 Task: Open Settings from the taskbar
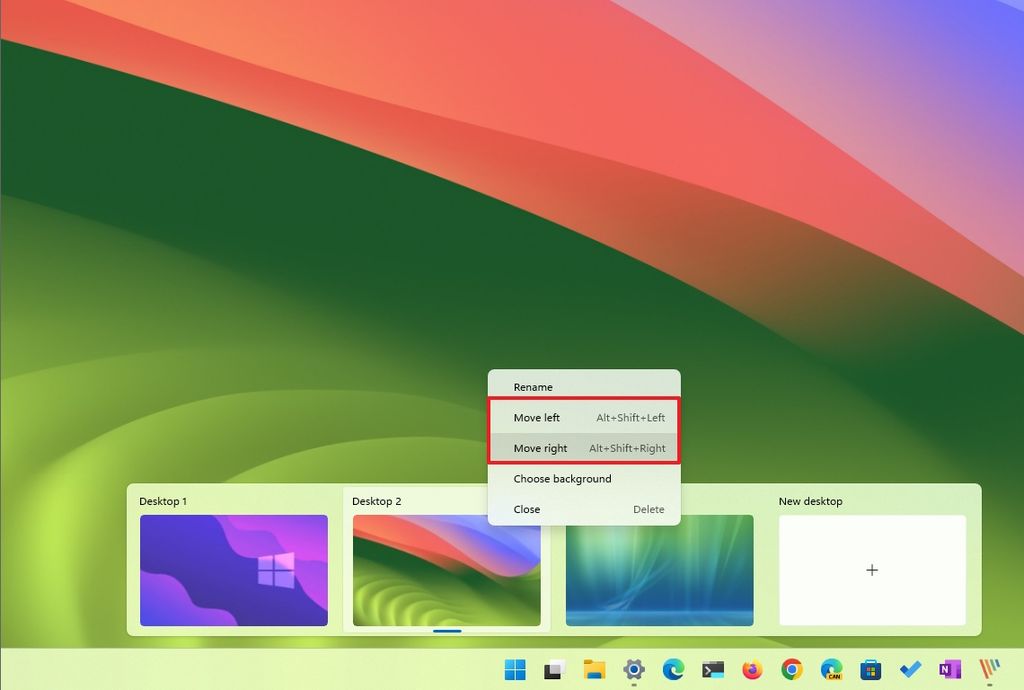[635, 669]
